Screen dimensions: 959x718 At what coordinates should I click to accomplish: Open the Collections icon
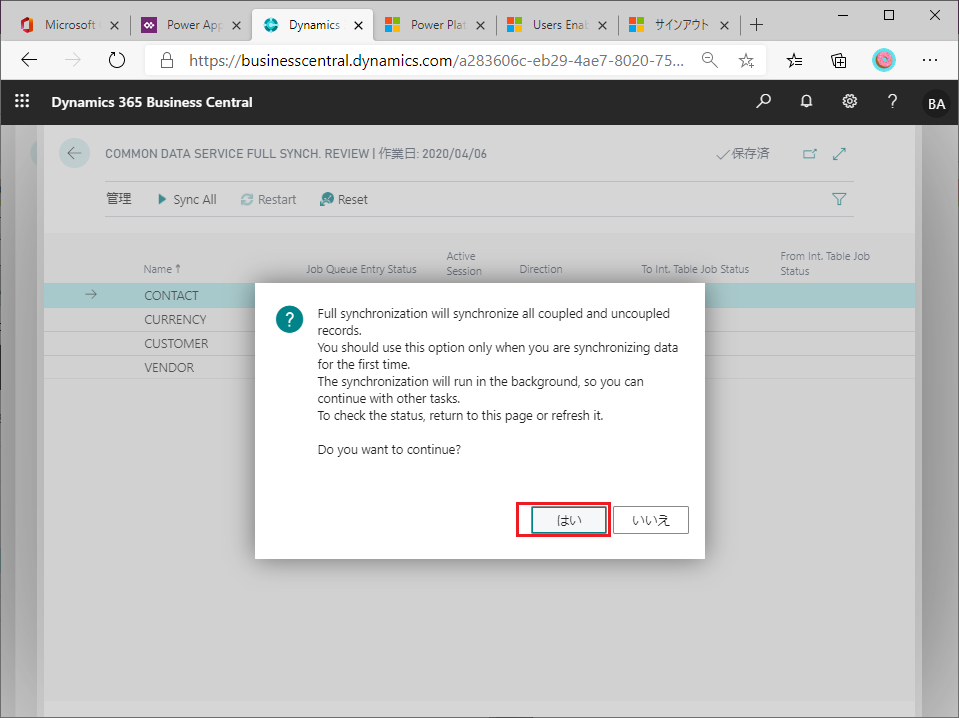point(839,60)
